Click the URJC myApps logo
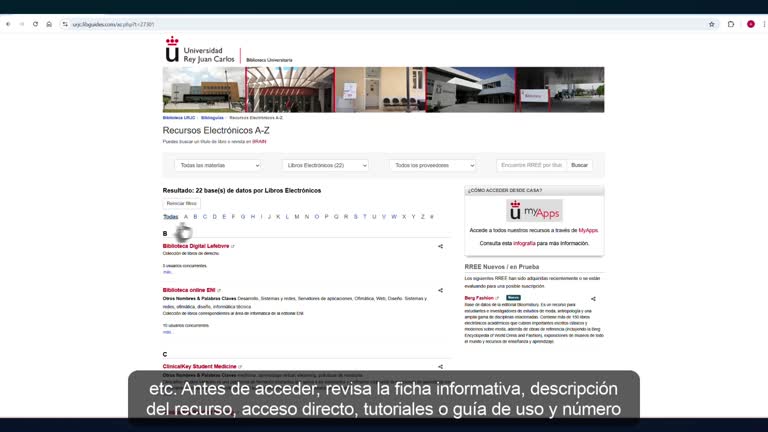768x432 pixels. (534, 211)
